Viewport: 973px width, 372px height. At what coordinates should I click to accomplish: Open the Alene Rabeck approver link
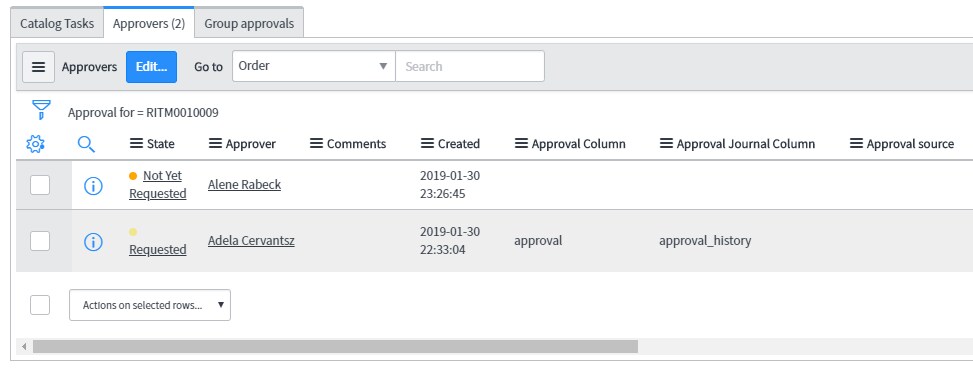coord(244,184)
